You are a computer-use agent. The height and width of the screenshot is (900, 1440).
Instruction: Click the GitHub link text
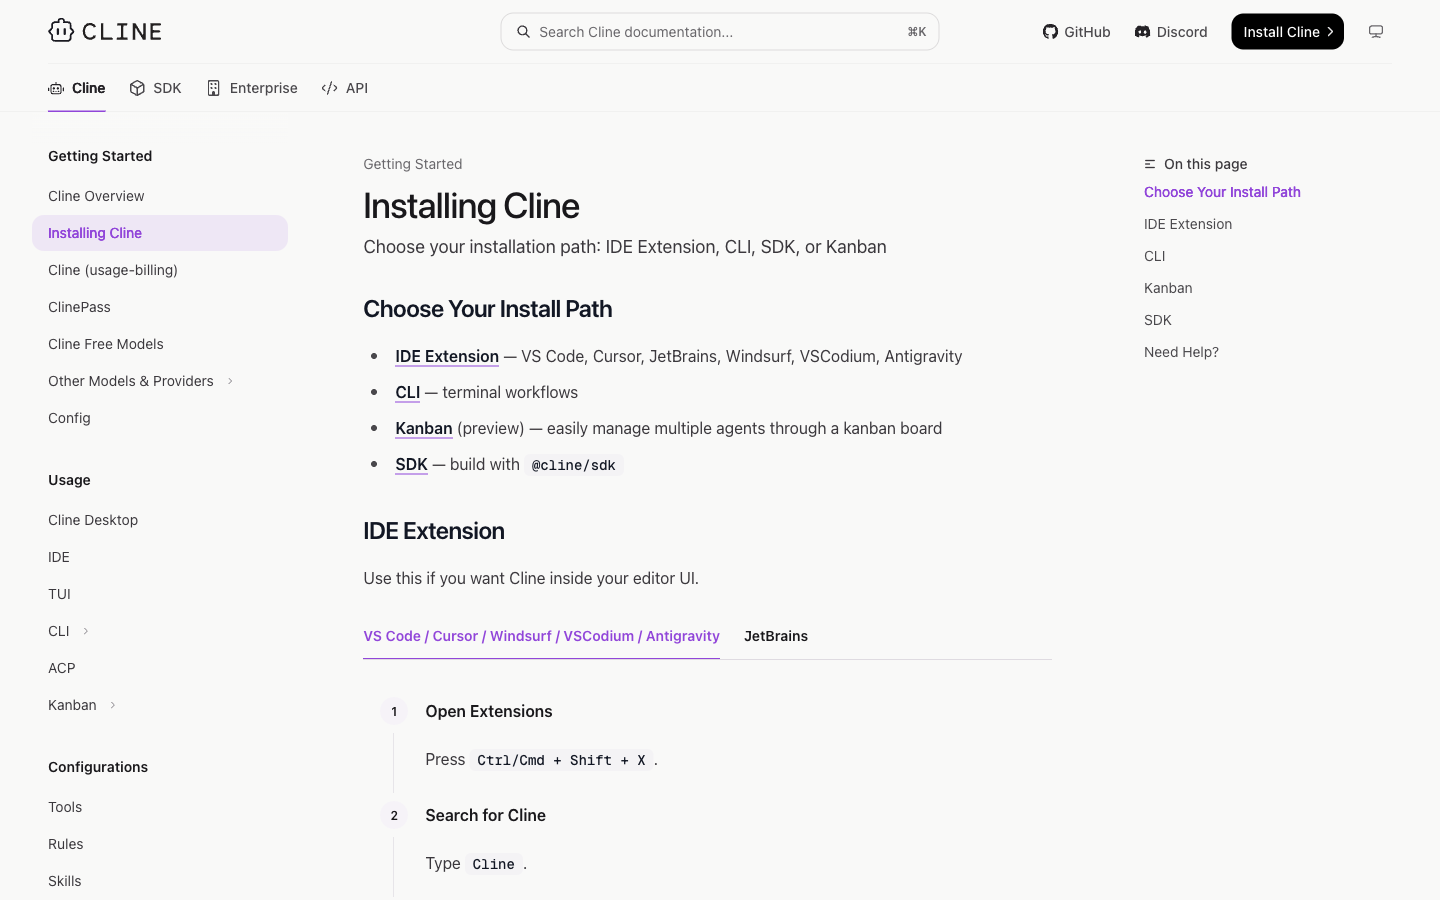[1087, 32]
